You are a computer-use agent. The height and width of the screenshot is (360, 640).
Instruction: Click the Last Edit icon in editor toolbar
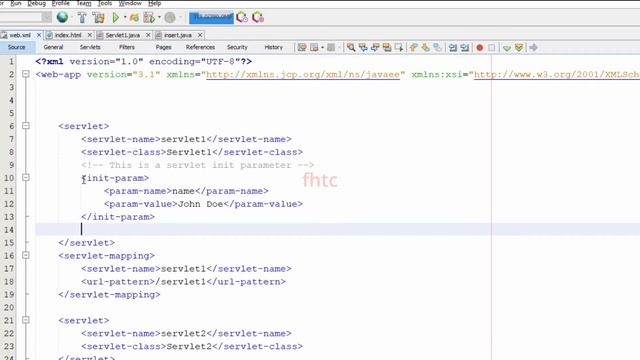(x=302, y=48)
